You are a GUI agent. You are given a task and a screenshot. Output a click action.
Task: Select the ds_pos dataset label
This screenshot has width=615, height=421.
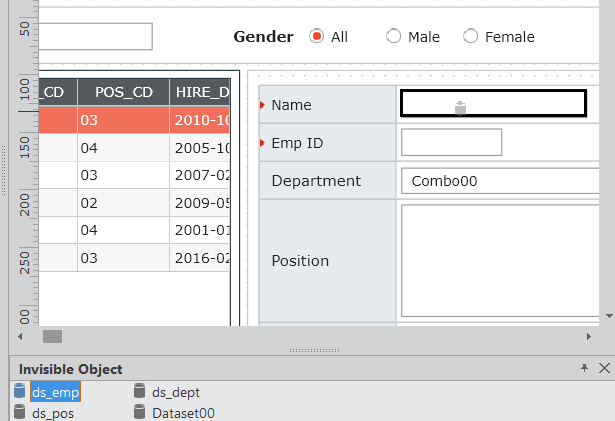pyautogui.click(x=53, y=413)
